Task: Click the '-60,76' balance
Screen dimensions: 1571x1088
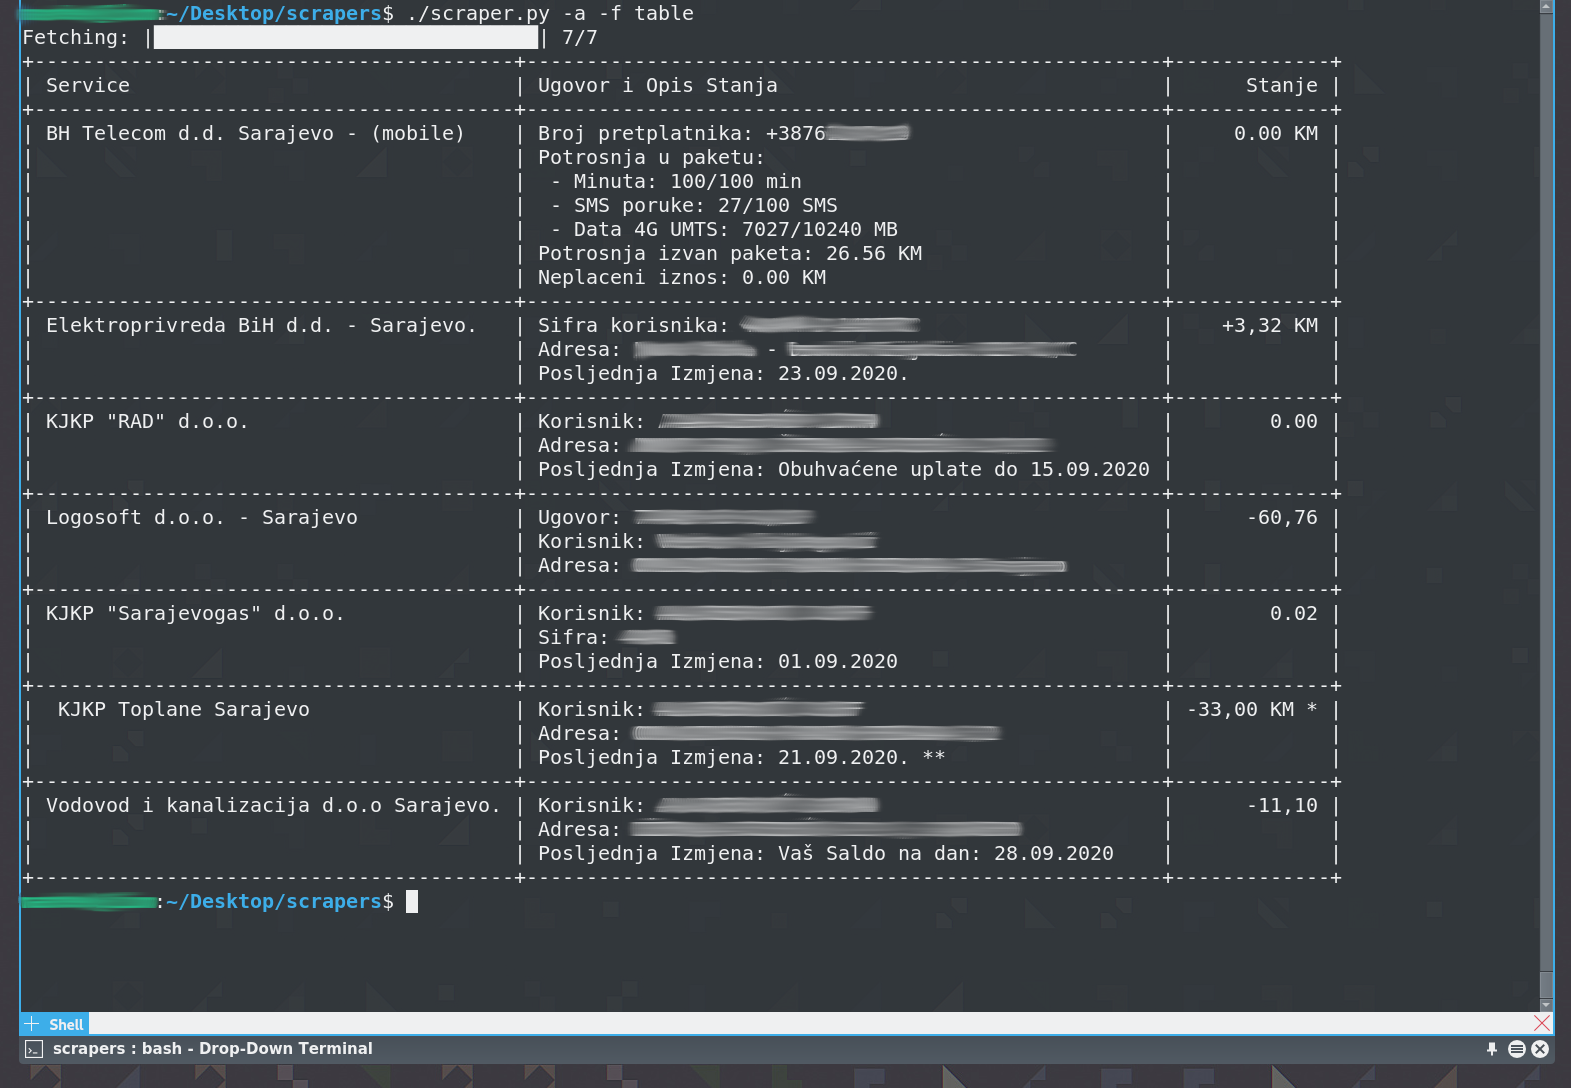Action: (x=1282, y=518)
